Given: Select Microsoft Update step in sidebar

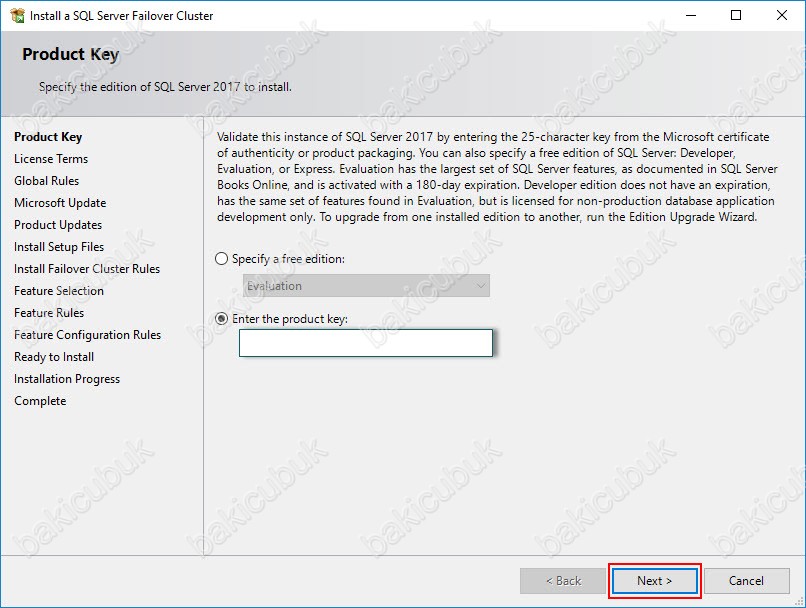Looking at the screenshot, I should (x=60, y=203).
